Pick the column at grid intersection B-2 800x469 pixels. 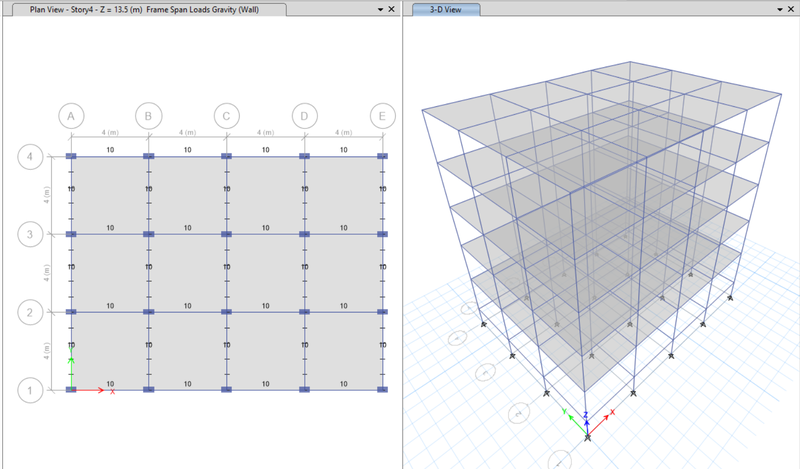click(x=148, y=312)
